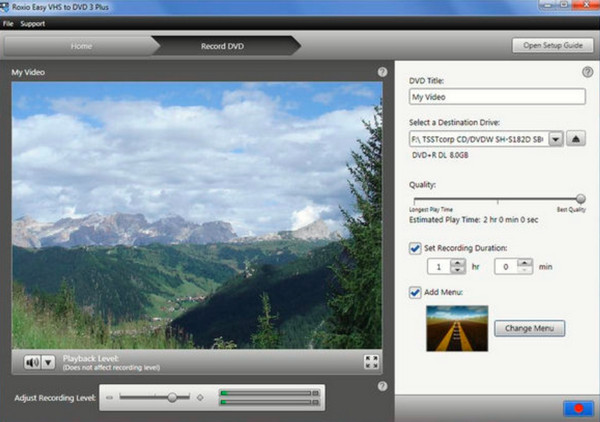Image resolution: width=600 pixels, height=422 pixels.
Task: Mute playback with the speaker icon
Action: point(32,362)
